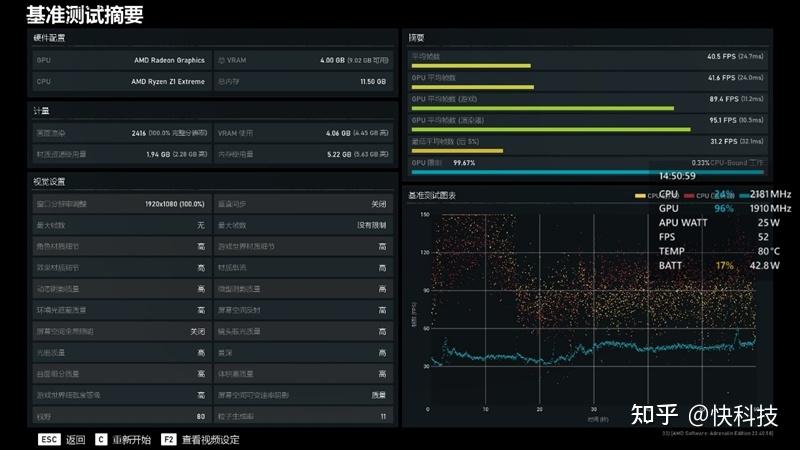Screen dimensions: 800x450
Task: Open 查看视频设定 video settings
Action: (211, 440)
